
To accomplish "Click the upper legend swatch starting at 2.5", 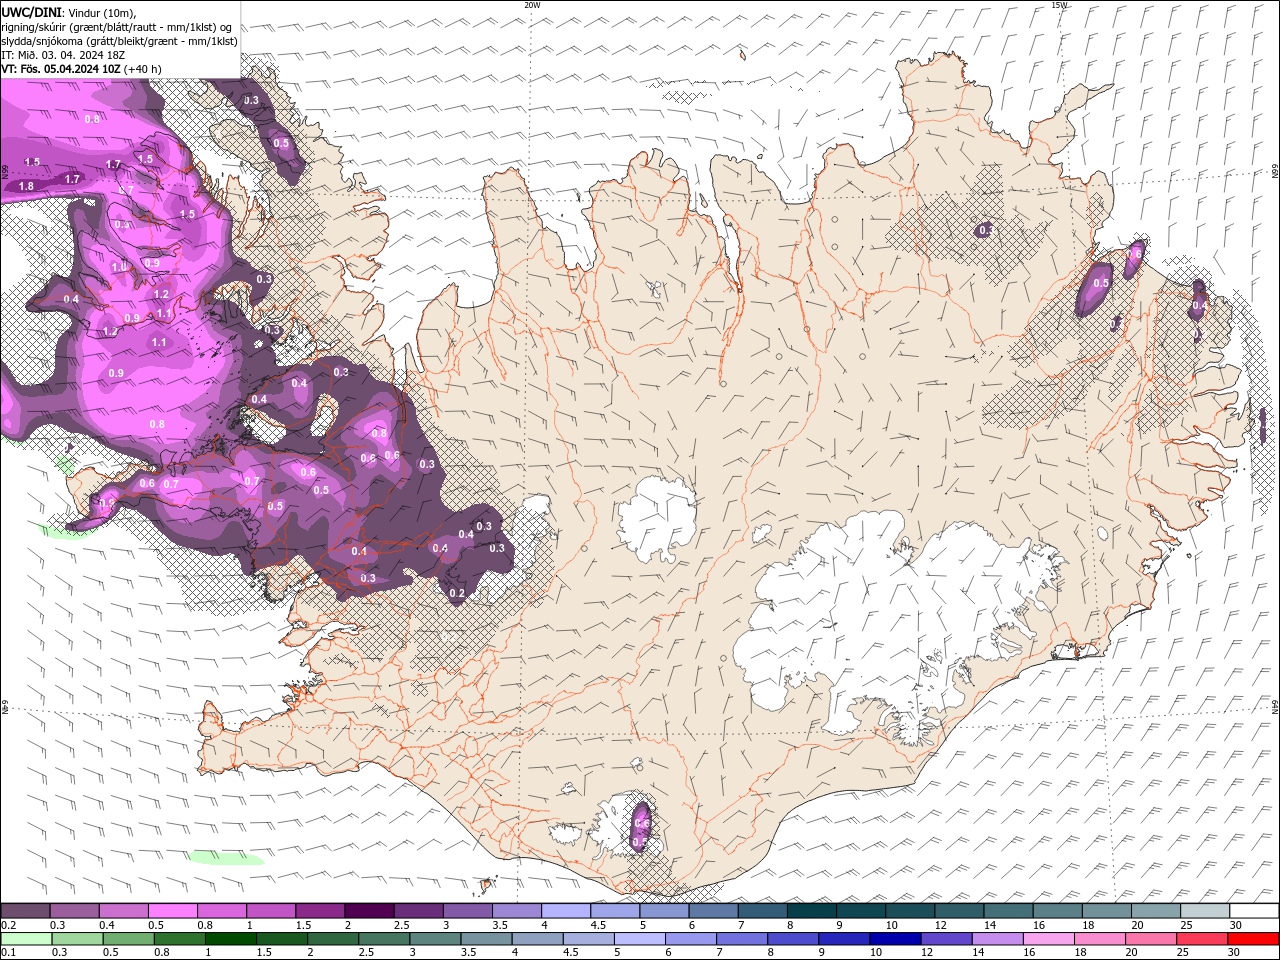I will point(418,911).
